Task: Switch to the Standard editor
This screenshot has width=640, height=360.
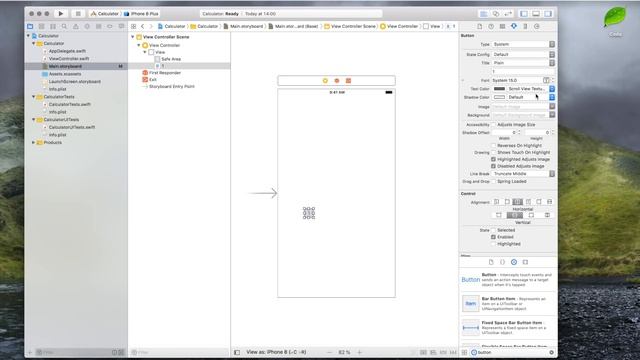Action: pyautogui.click(x=484, y=14)
